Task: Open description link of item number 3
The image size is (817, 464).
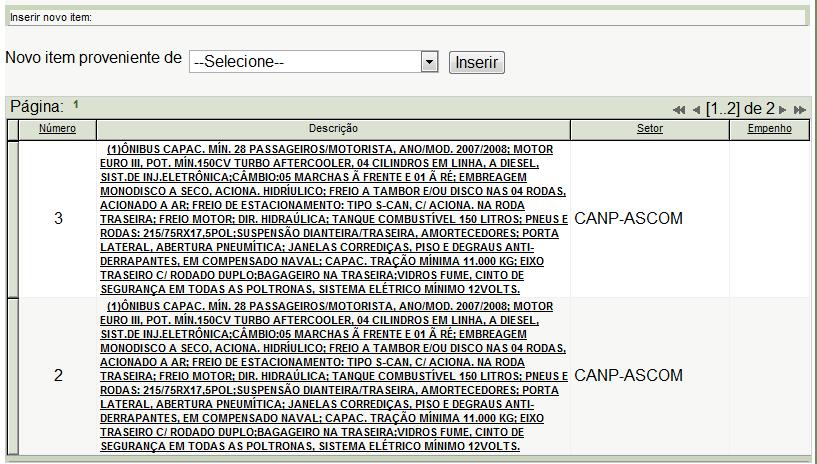Action: click(x=333, y=219)
